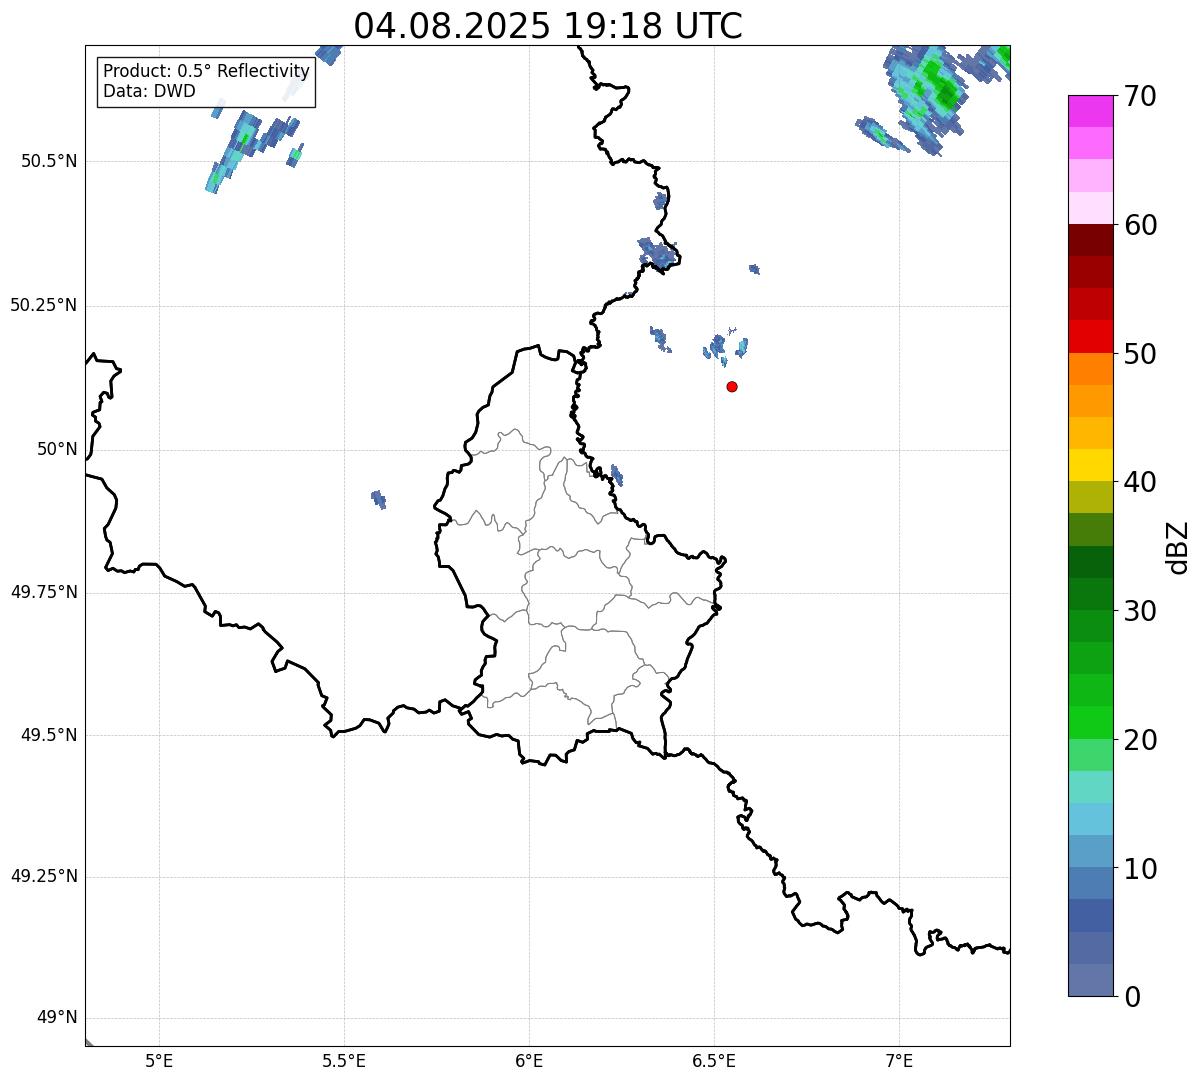Click the title '04.08.2025 19:18 UTC'
This screenshot has height=1081, width=1202.
coord(548,26)
